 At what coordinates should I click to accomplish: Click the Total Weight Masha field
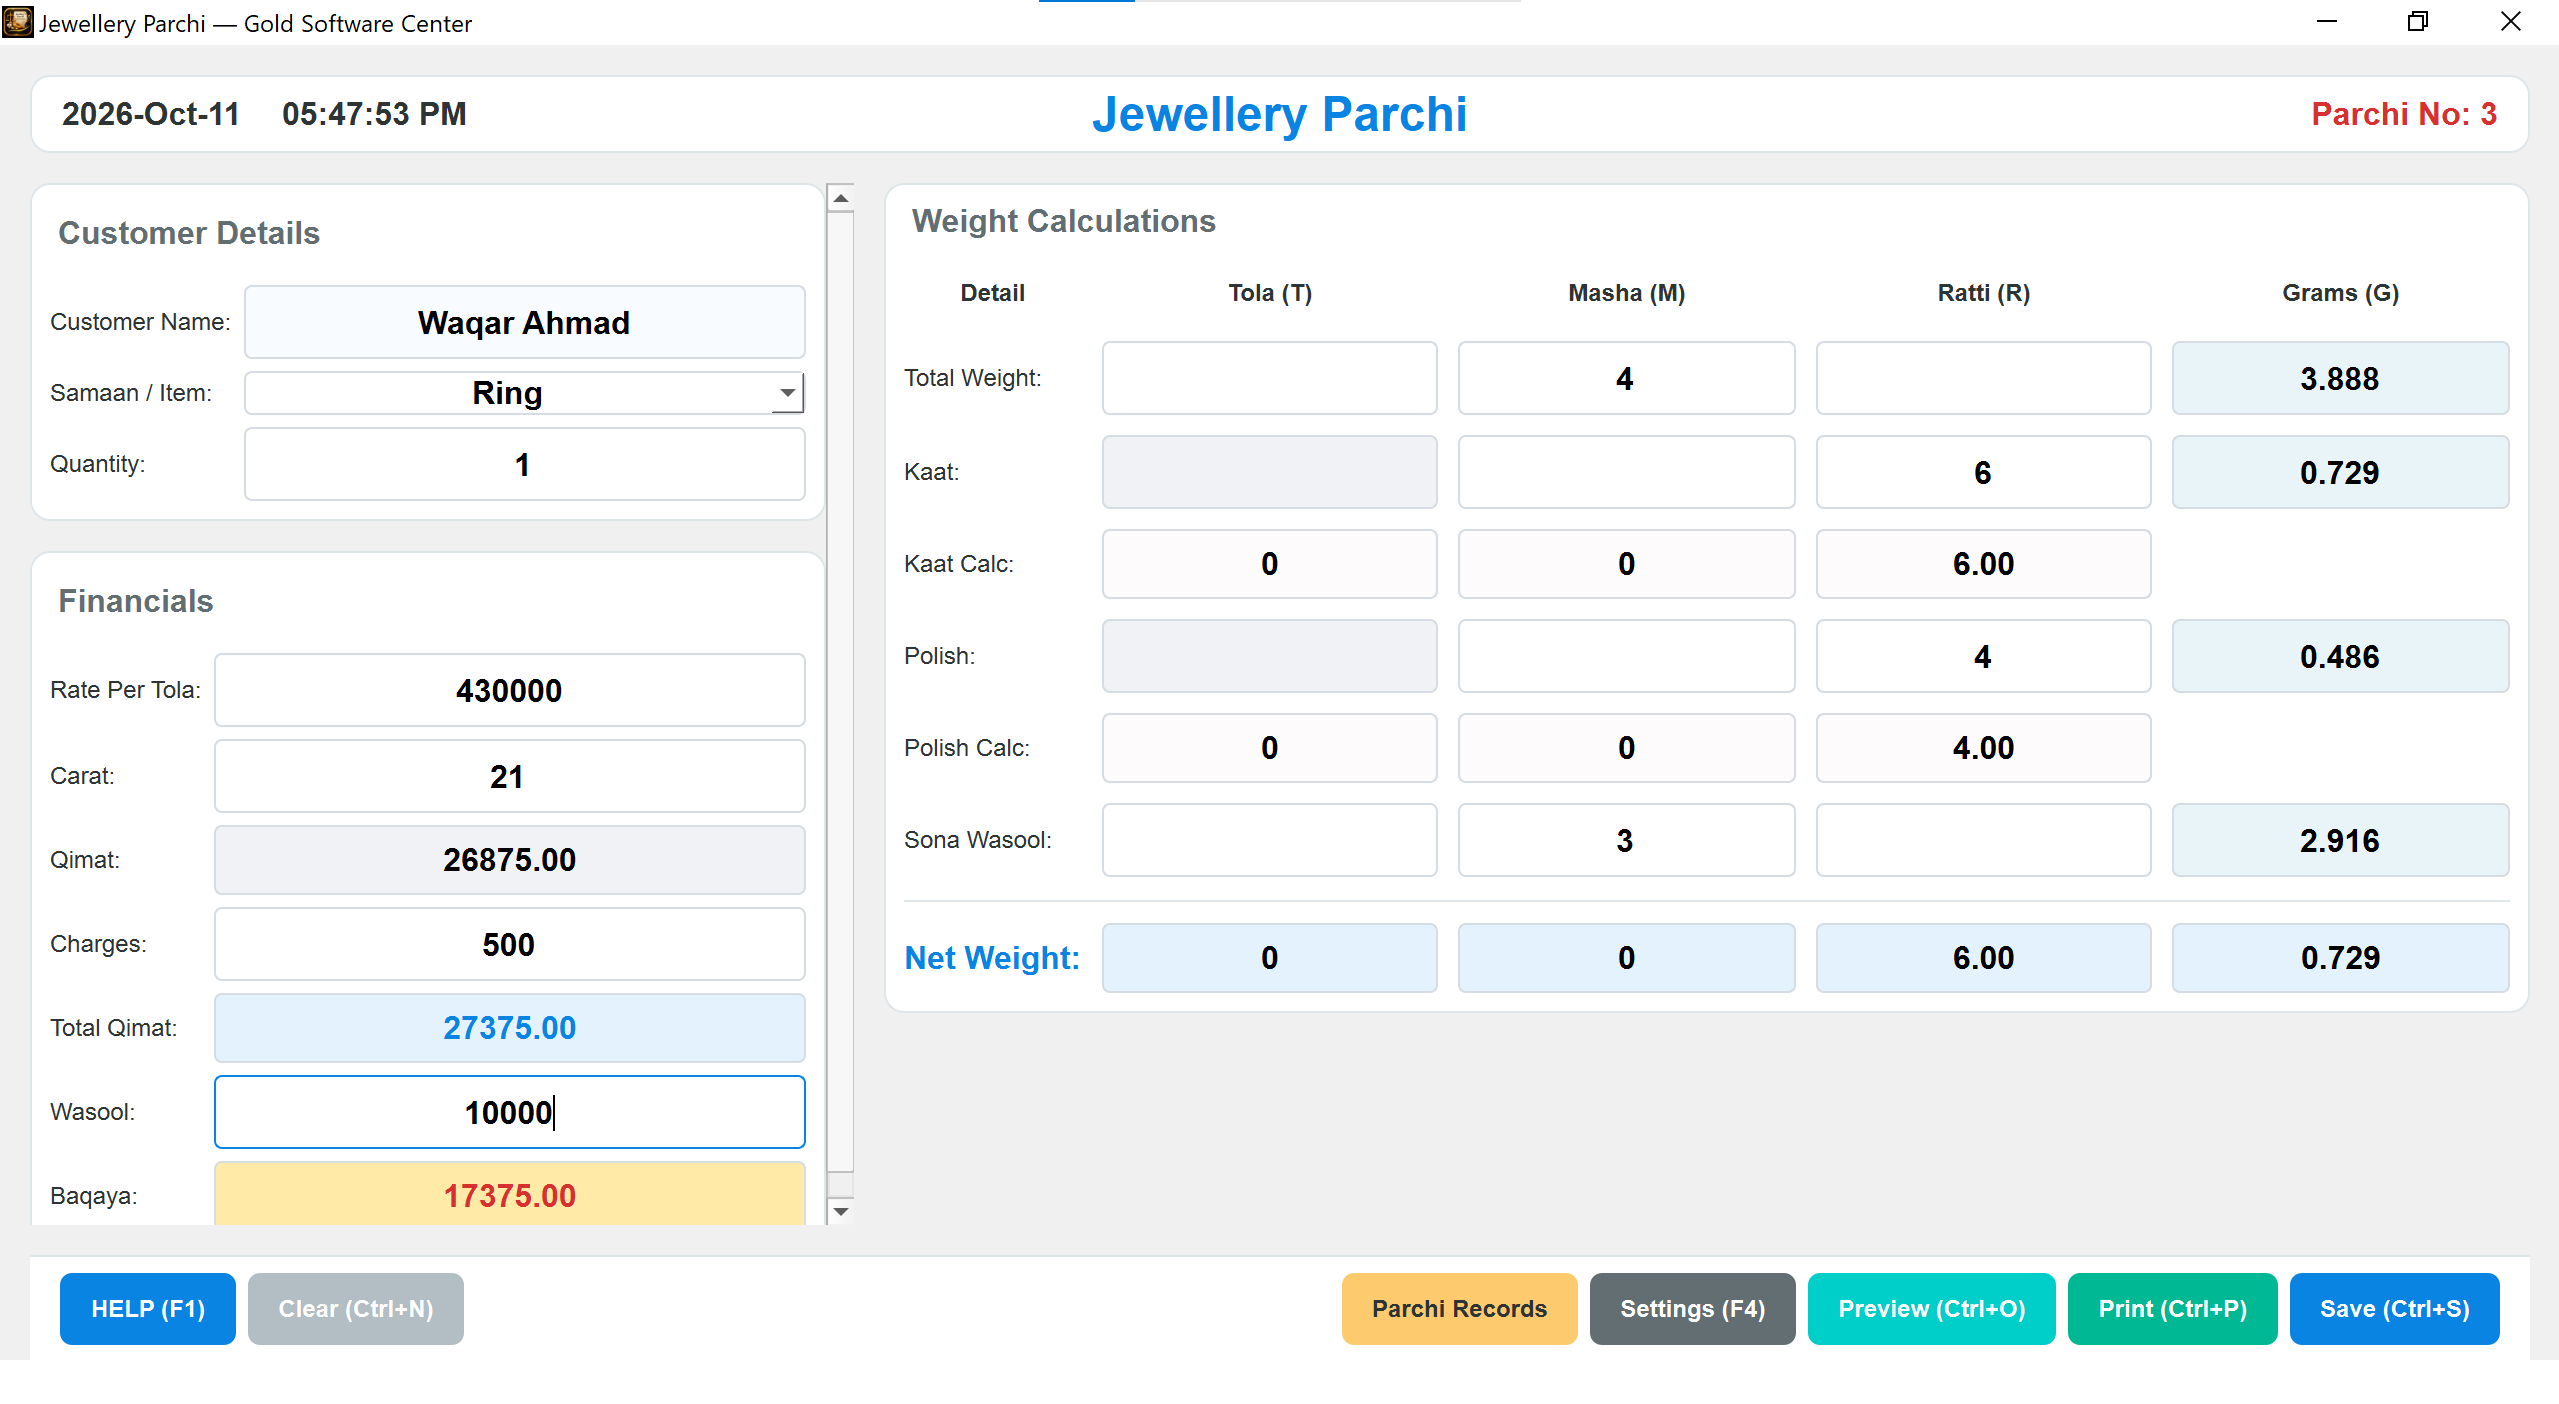pos(1626,378)
